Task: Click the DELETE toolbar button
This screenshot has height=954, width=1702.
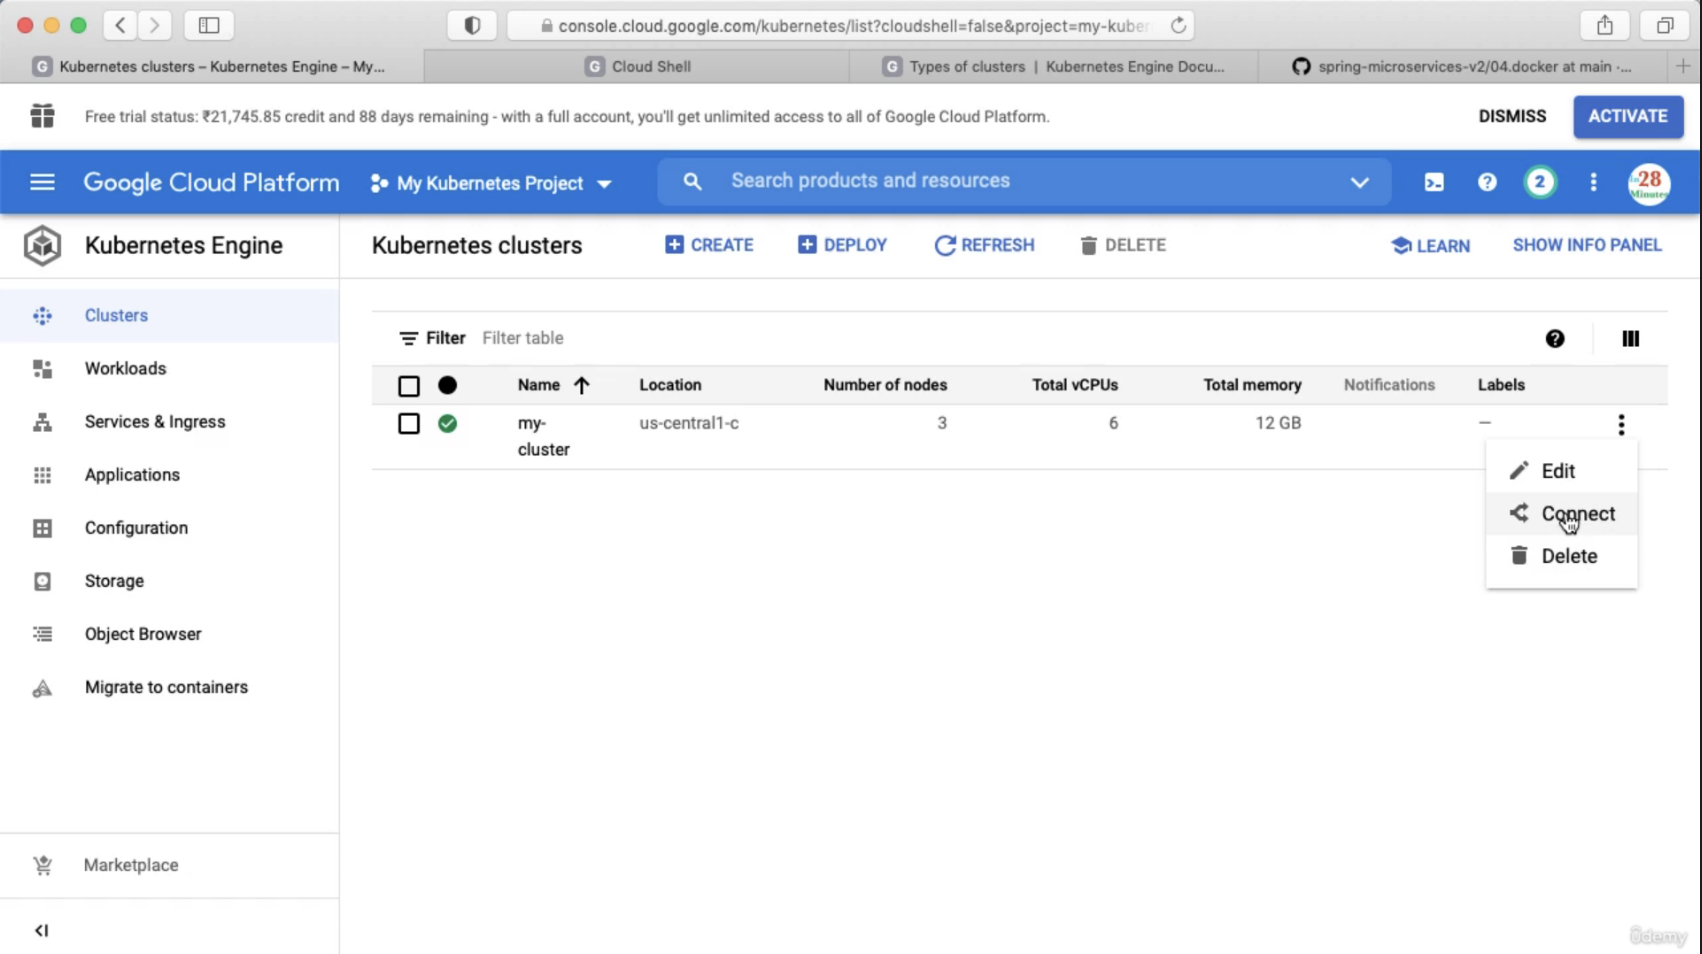Action: point(1122,245)
